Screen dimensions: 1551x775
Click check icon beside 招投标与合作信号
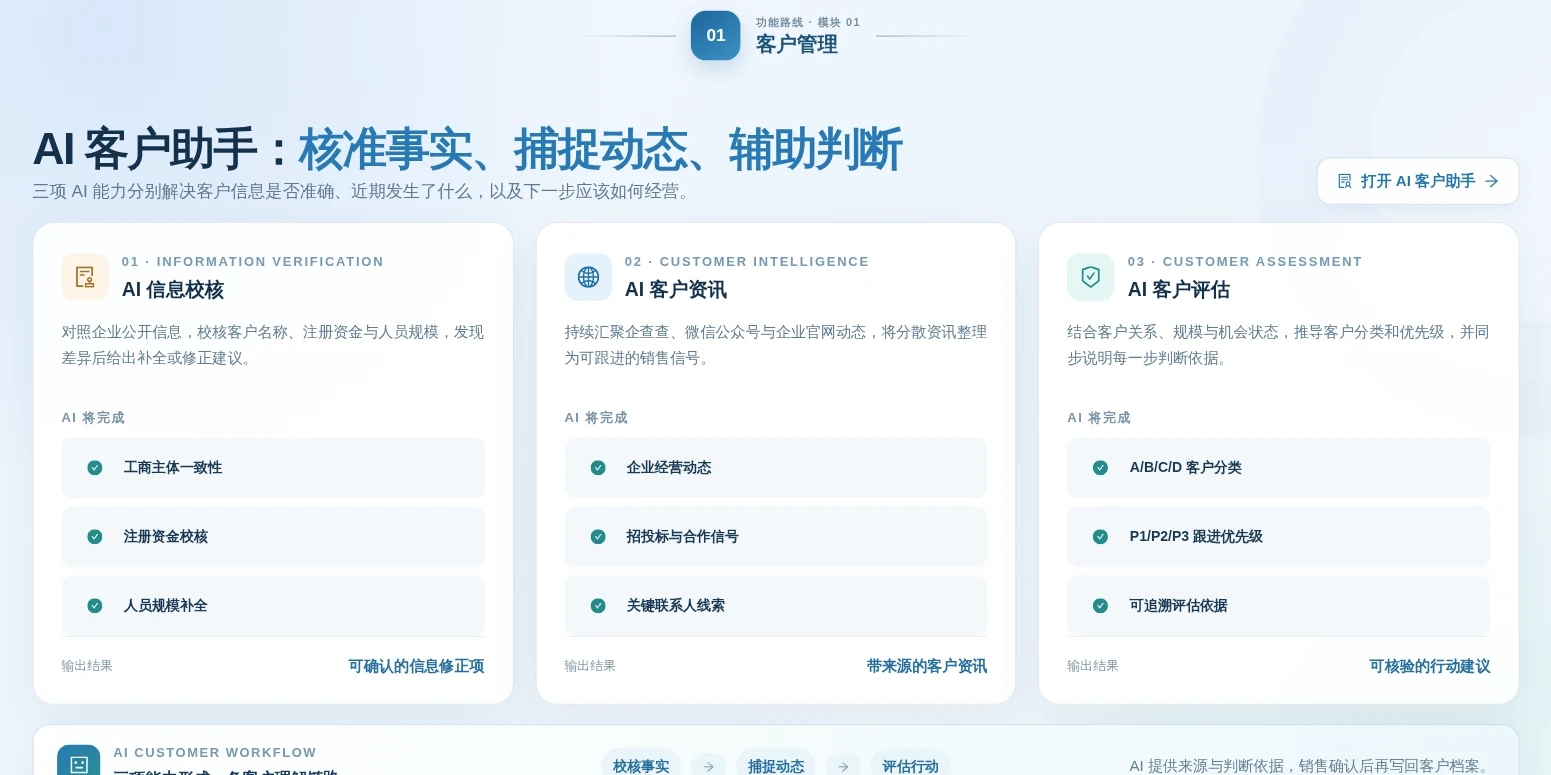tap(598, 537)
